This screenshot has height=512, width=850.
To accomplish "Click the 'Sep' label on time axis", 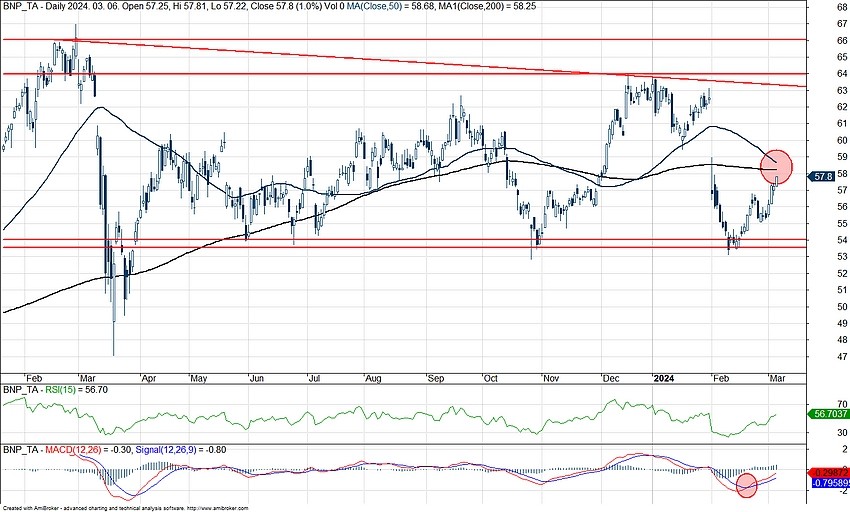I will click(436, 379).
